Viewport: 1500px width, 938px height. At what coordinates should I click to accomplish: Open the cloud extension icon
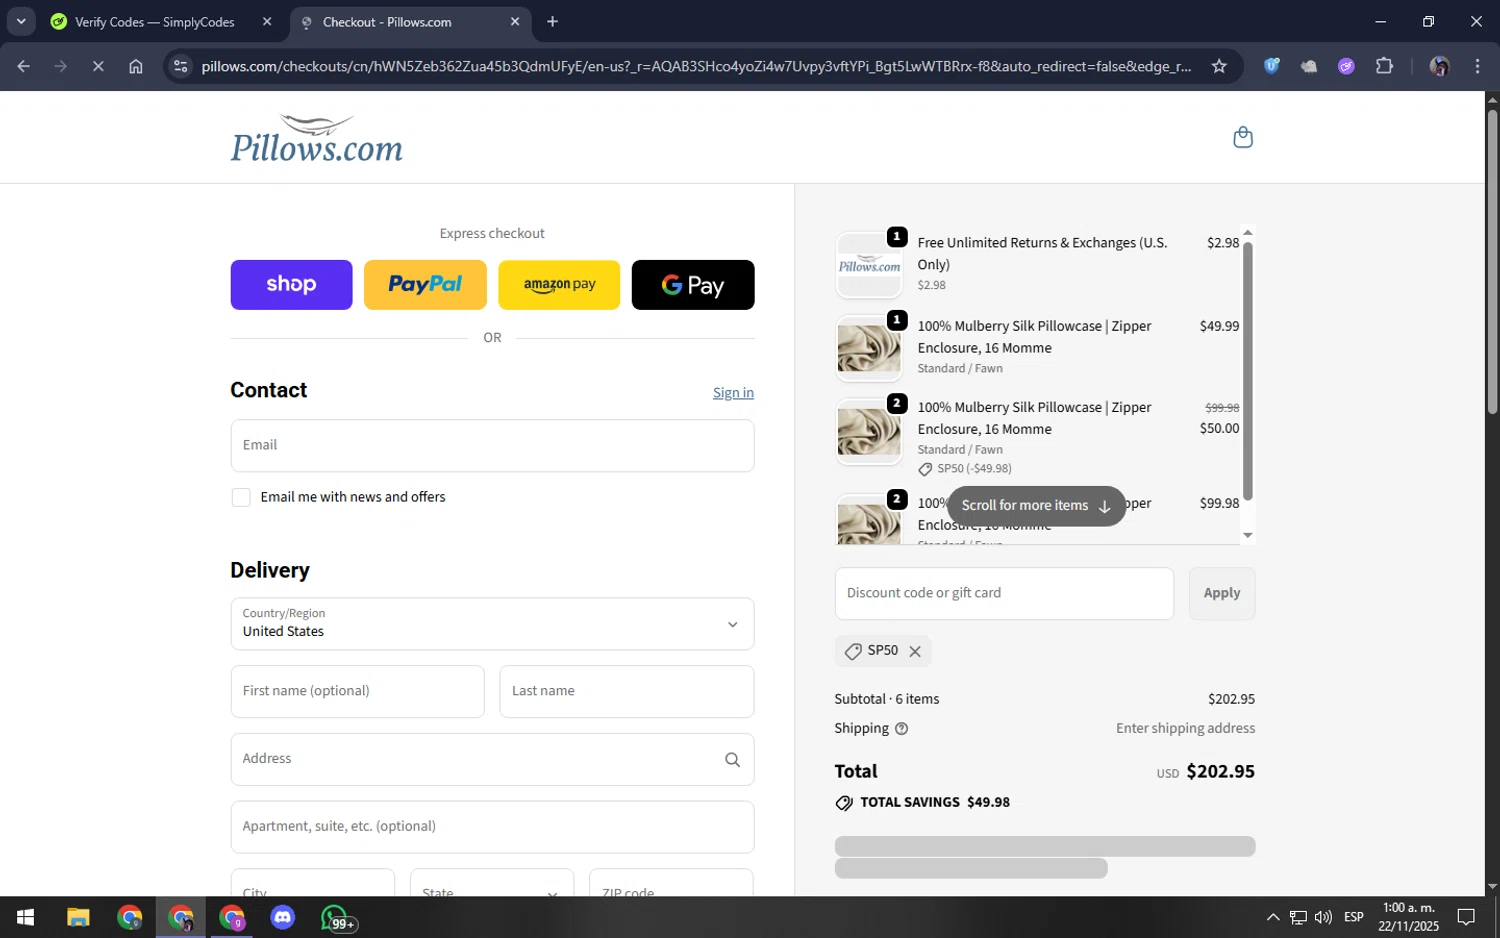(x=1309, y=67)
